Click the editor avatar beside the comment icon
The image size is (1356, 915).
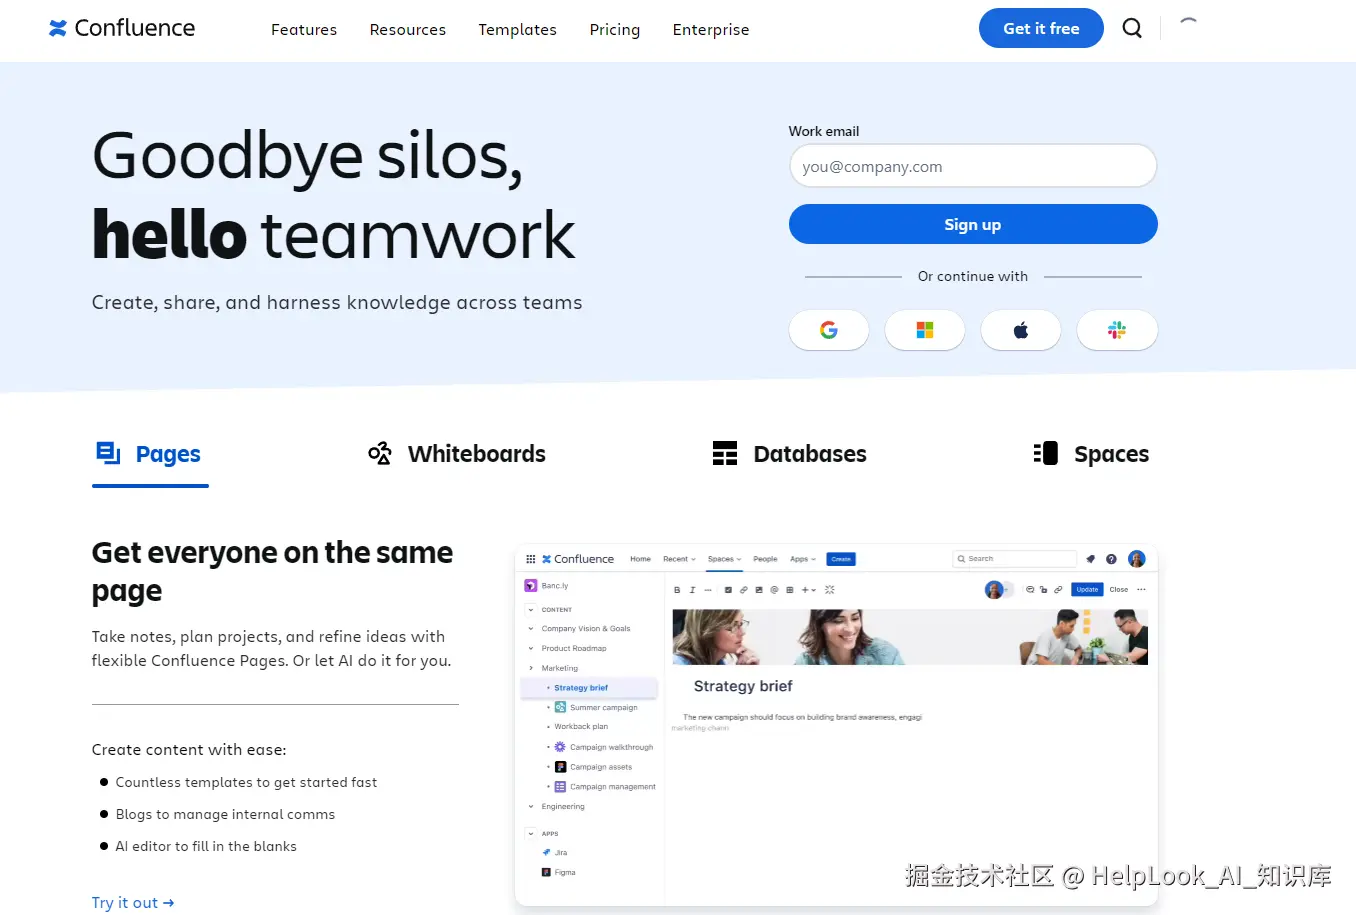point(994,589)
